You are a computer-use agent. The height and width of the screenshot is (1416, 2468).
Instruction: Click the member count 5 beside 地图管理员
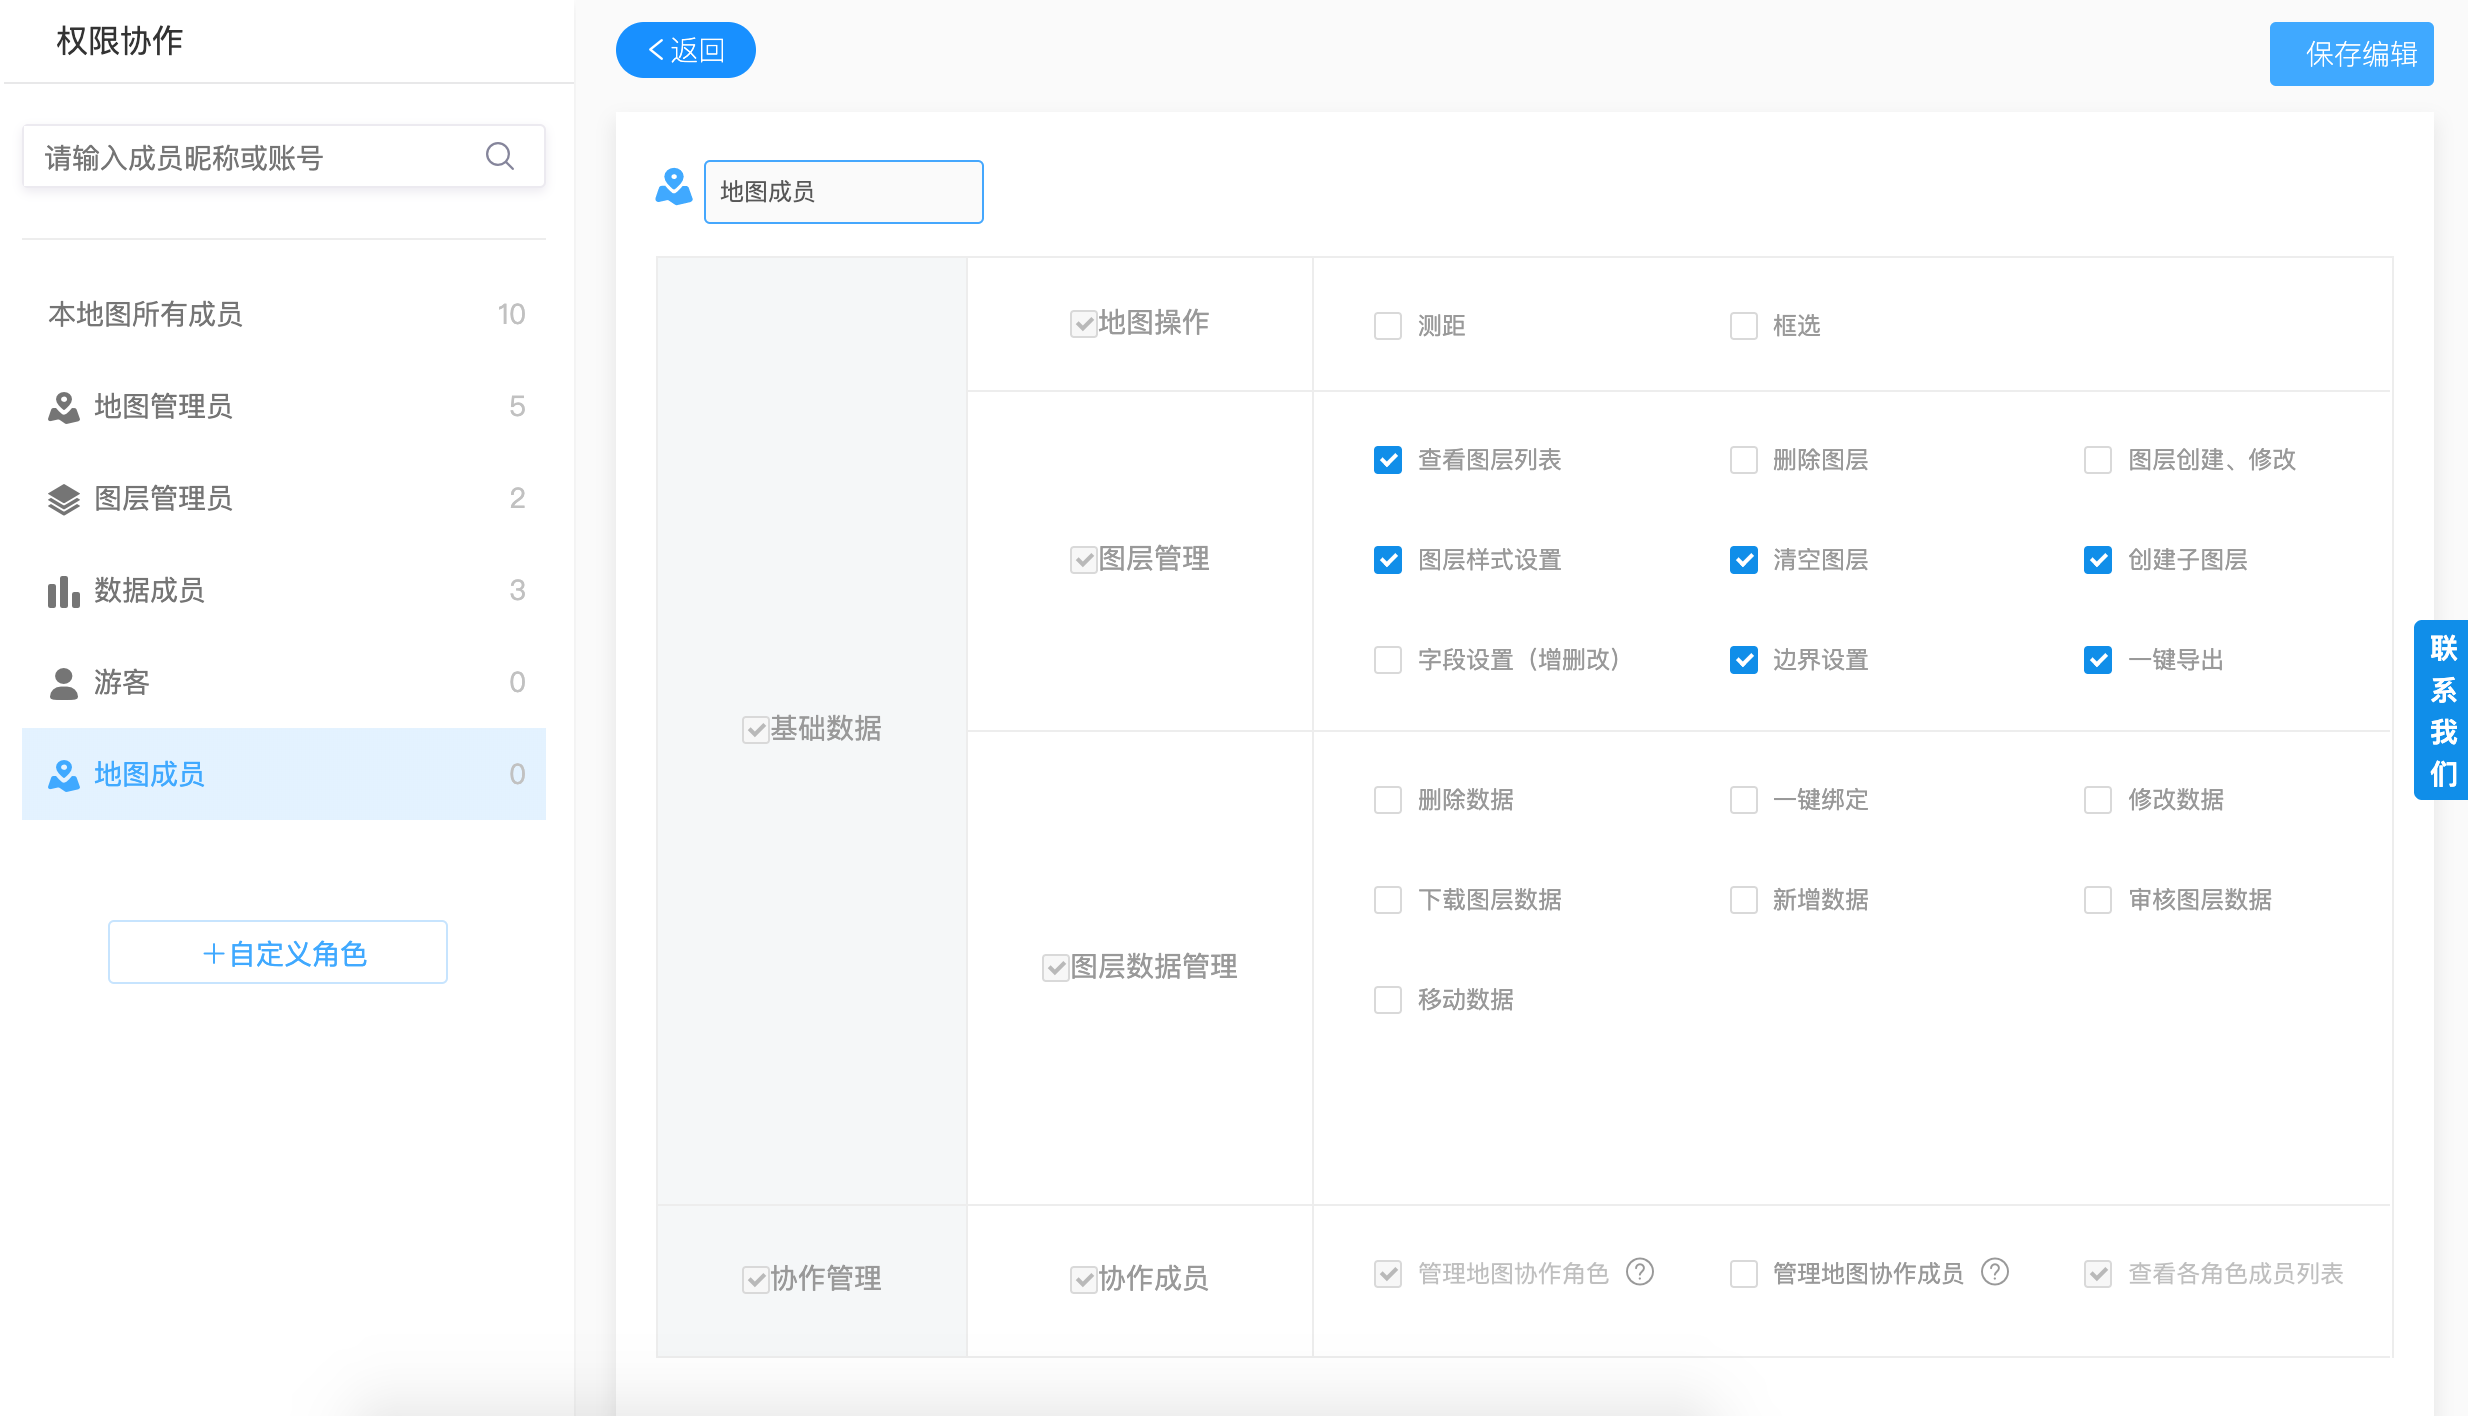517,406
